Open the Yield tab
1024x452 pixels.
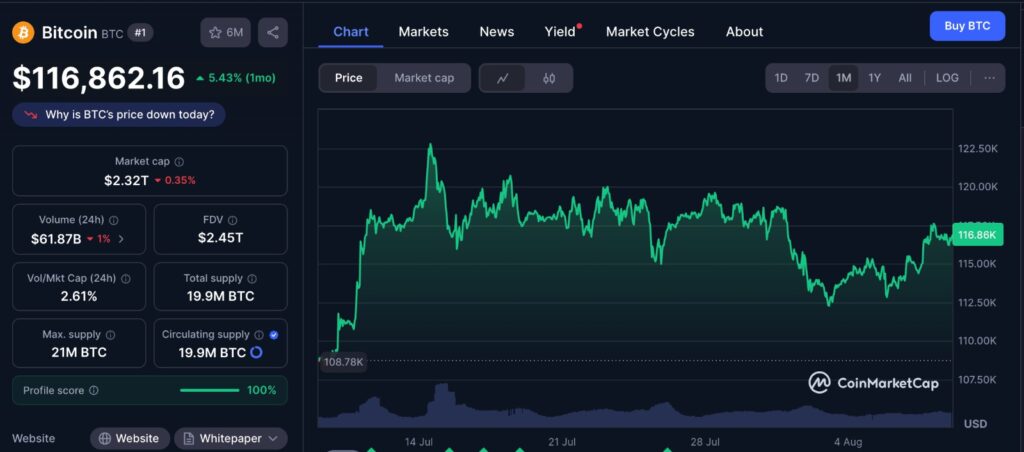click(561, 31)
